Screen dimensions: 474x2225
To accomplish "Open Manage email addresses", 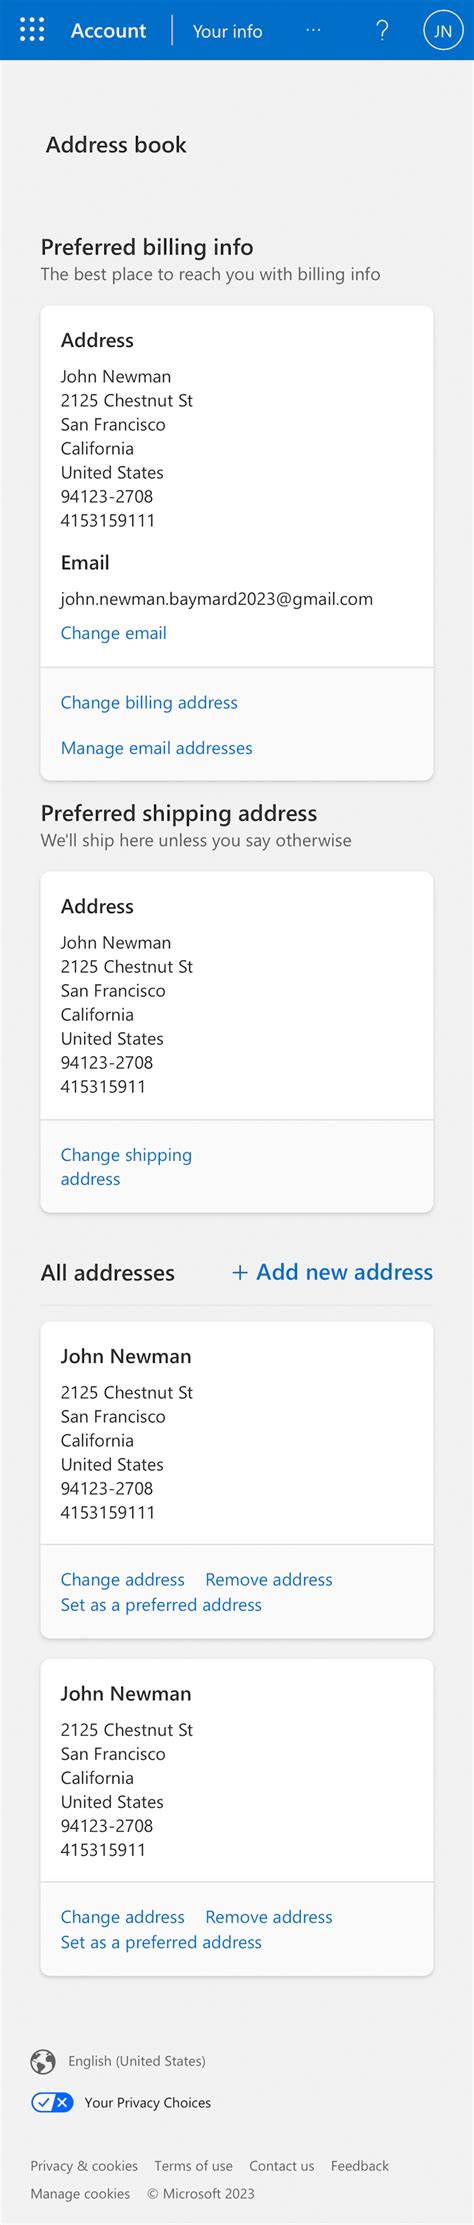I will [156, 748].
